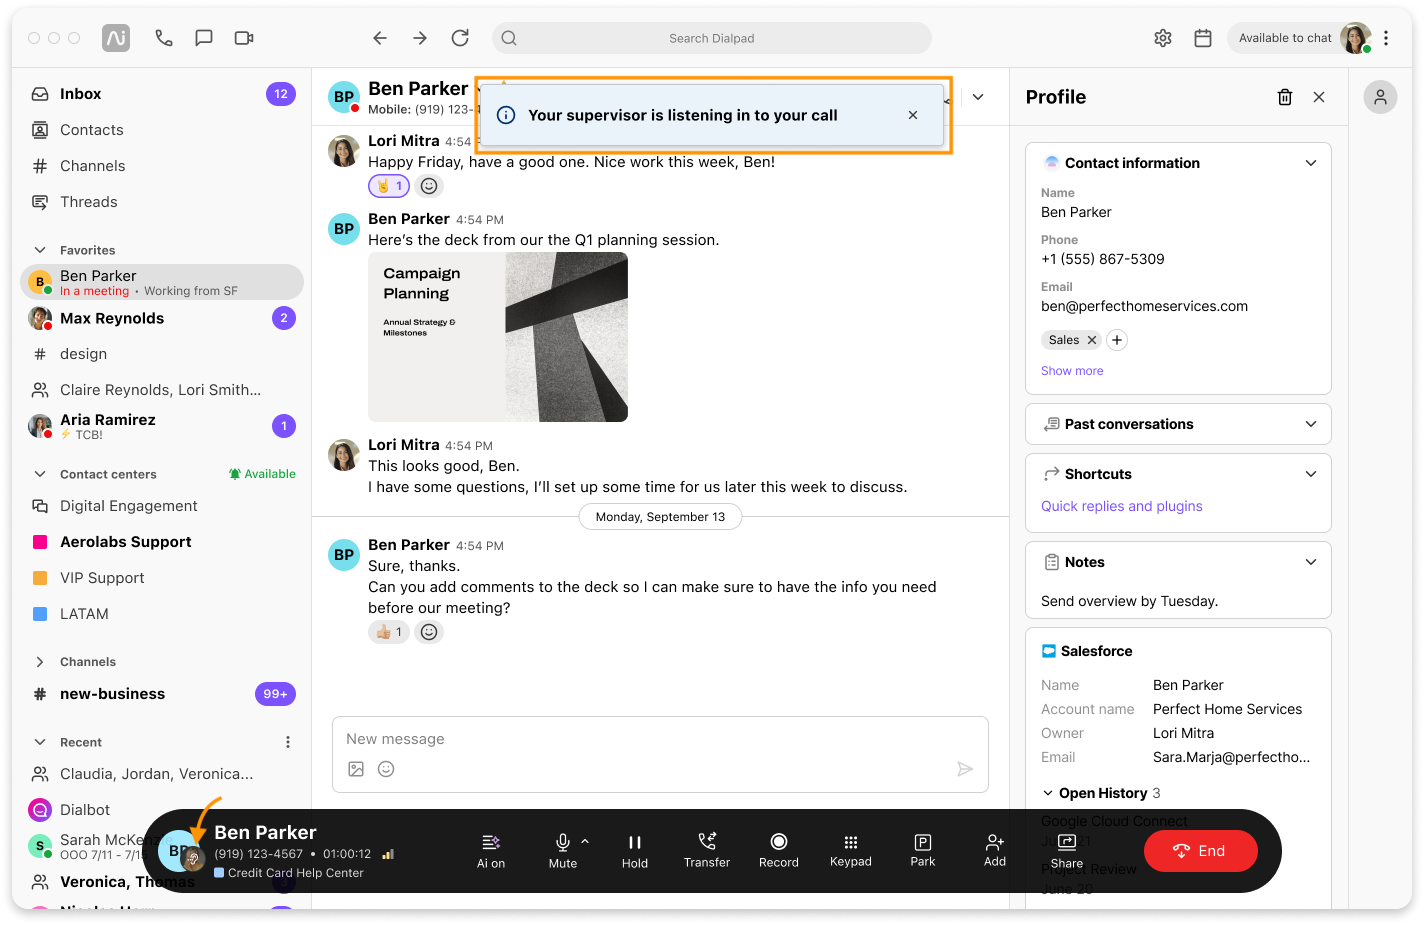
Task: Share your screen from the call bar
Action: (x=1067, y=851)
